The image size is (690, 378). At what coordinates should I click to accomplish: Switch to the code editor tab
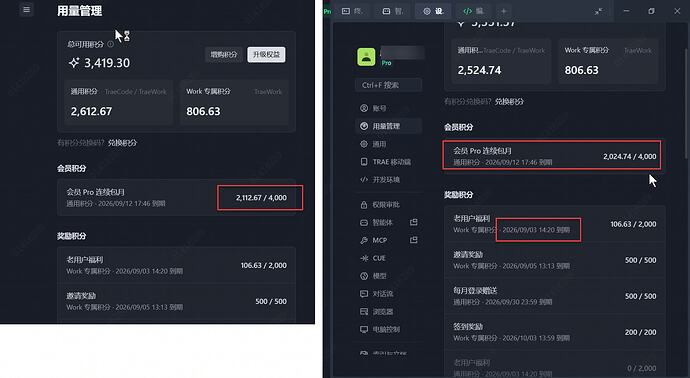(x=473, y=11)
